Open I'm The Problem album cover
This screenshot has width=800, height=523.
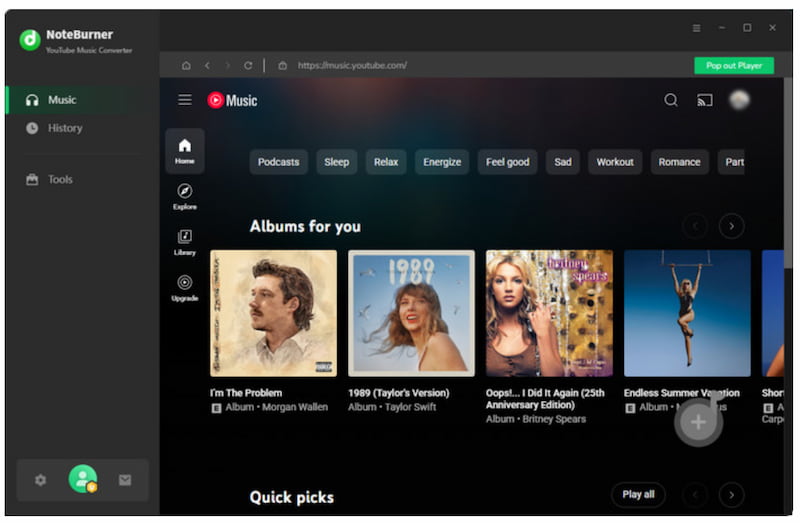pyautogui.click(x=273, y=313)
